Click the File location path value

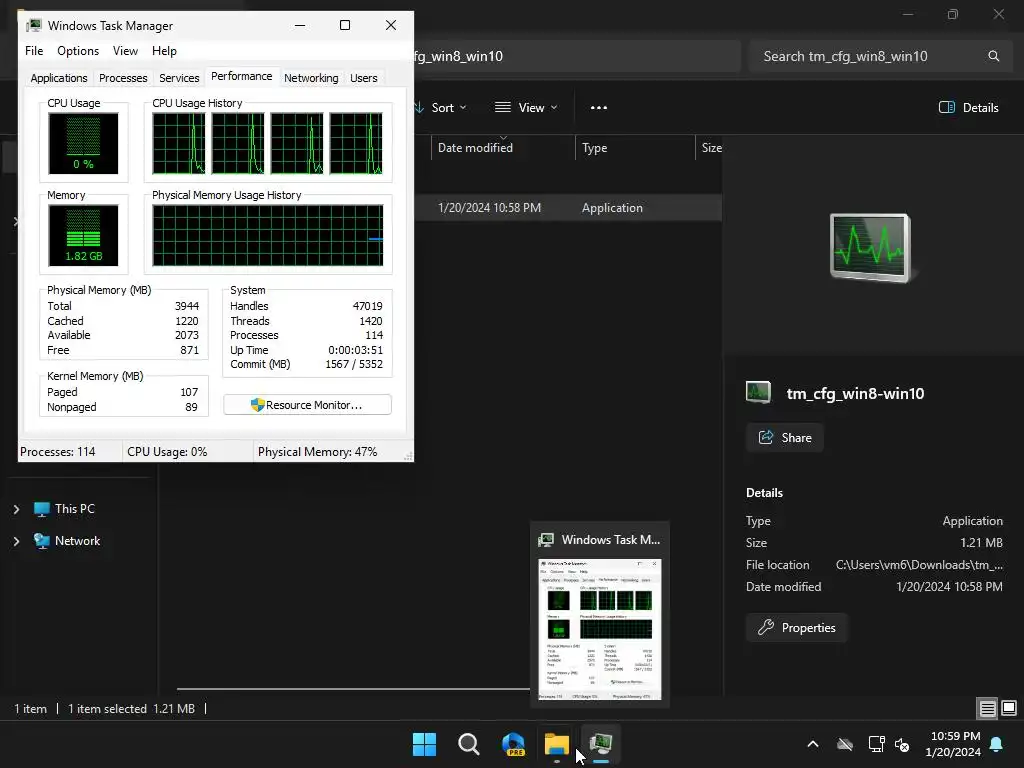(919, 565)
